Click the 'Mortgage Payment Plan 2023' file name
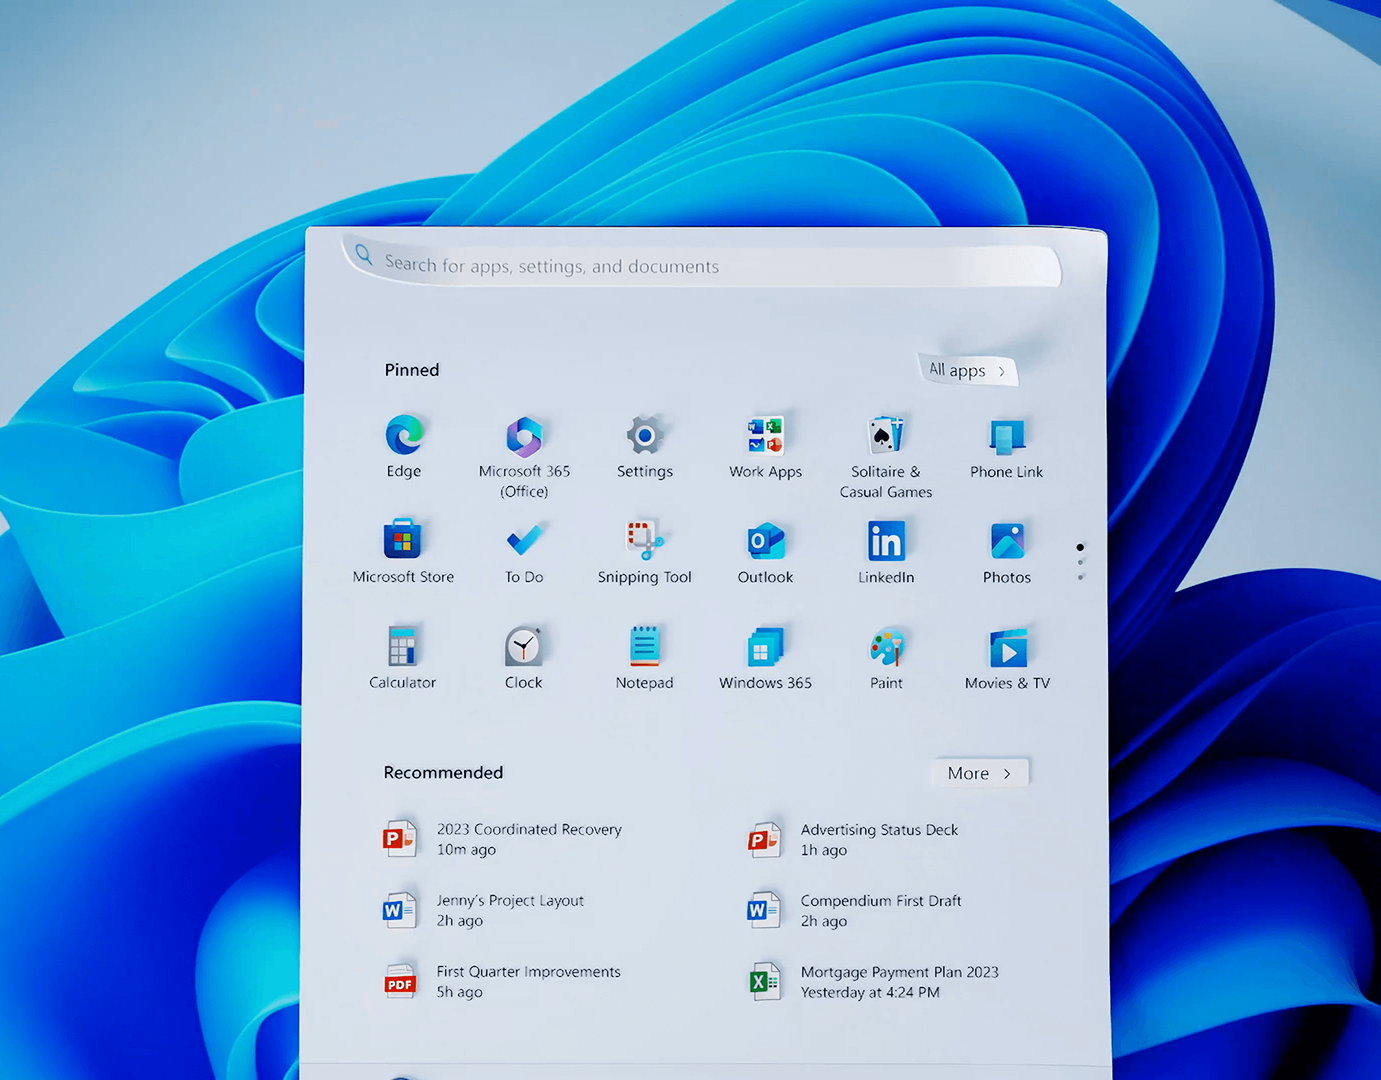The width and height of the screenshot is (1381, 1080). coord(899,972)
